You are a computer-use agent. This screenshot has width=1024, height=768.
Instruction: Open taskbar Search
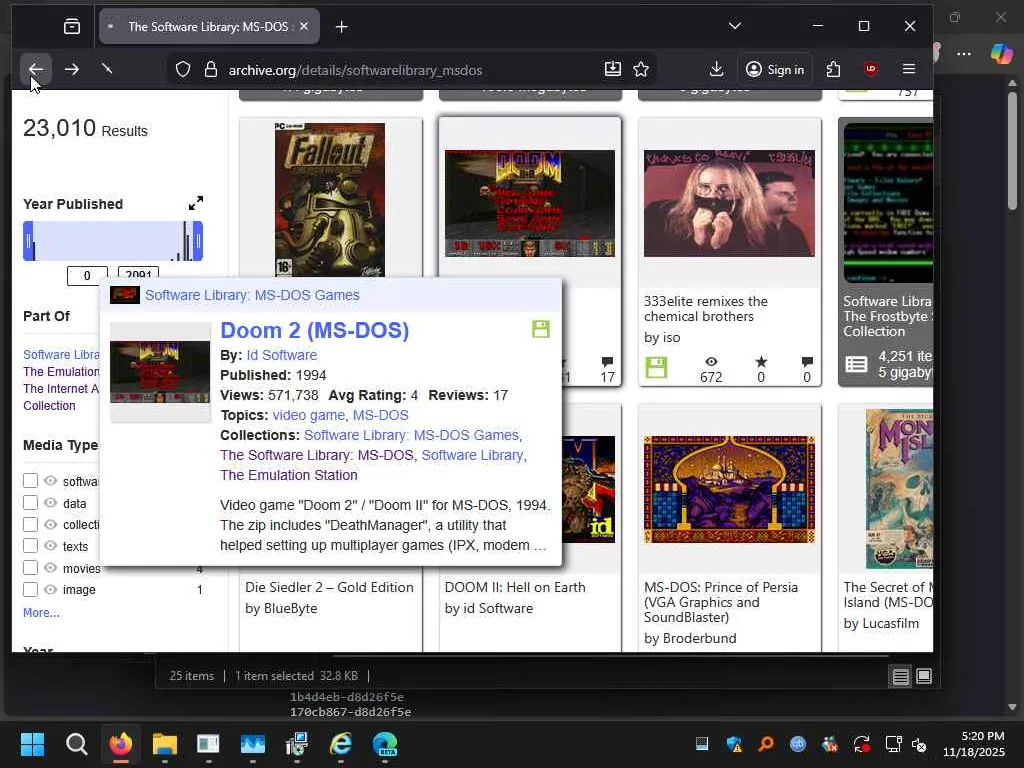point(76,744)
